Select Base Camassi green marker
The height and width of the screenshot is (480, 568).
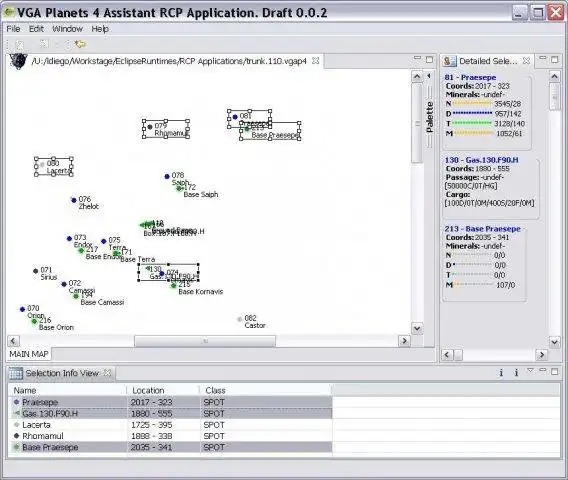coord(76,296)
